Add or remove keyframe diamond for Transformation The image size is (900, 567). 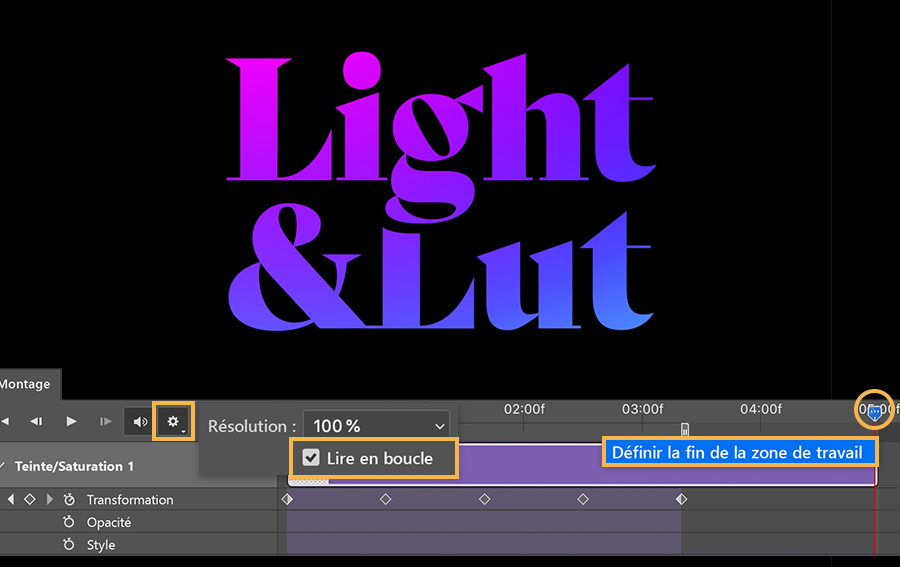[30, 499]
